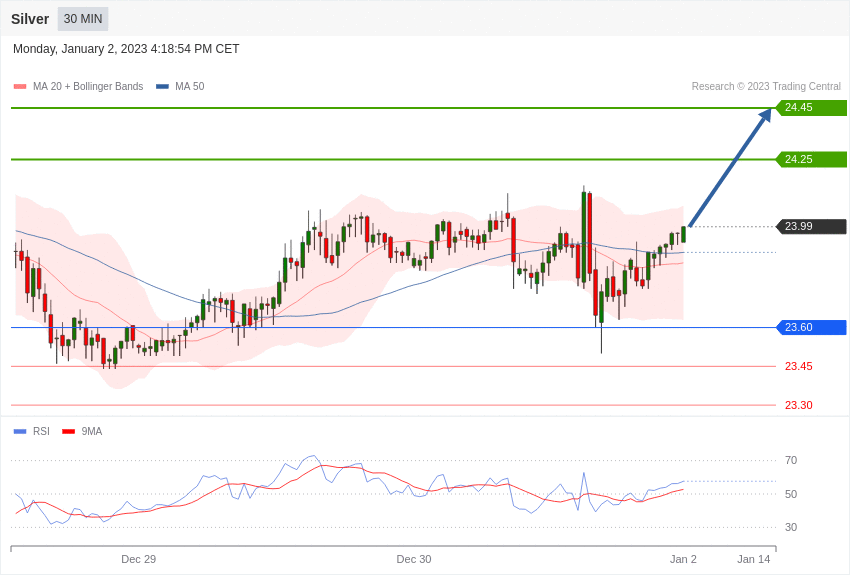Click the 23.45 red support label
The width and height of the screenshot is (850, 576).
(x=799, y=366)
